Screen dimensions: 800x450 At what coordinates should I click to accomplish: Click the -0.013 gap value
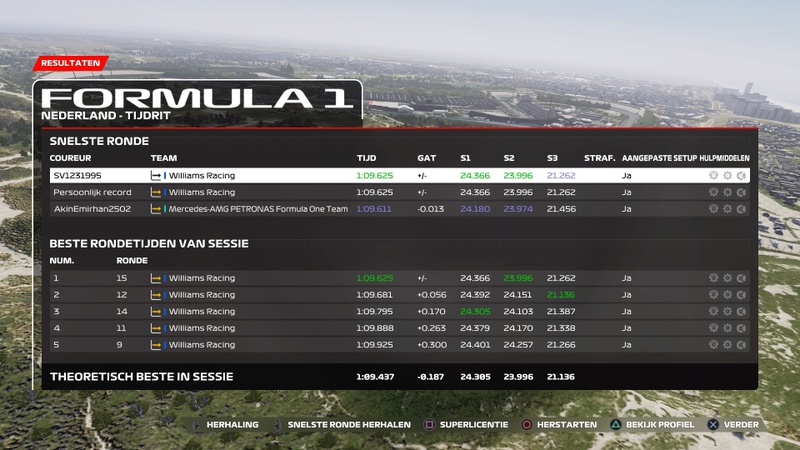click(x=431, y=209)
